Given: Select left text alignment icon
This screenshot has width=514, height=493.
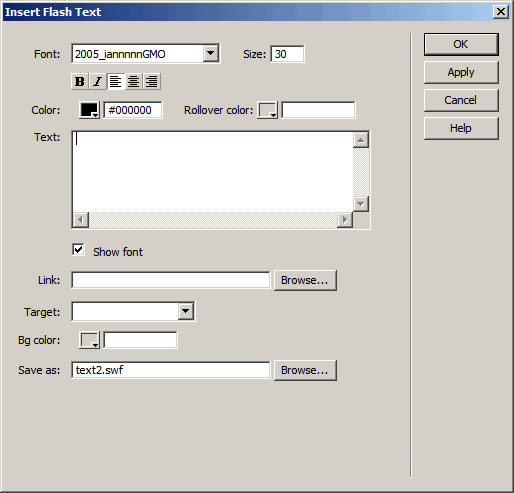Looking at the screenshot, I should click(x=115, y=81).
